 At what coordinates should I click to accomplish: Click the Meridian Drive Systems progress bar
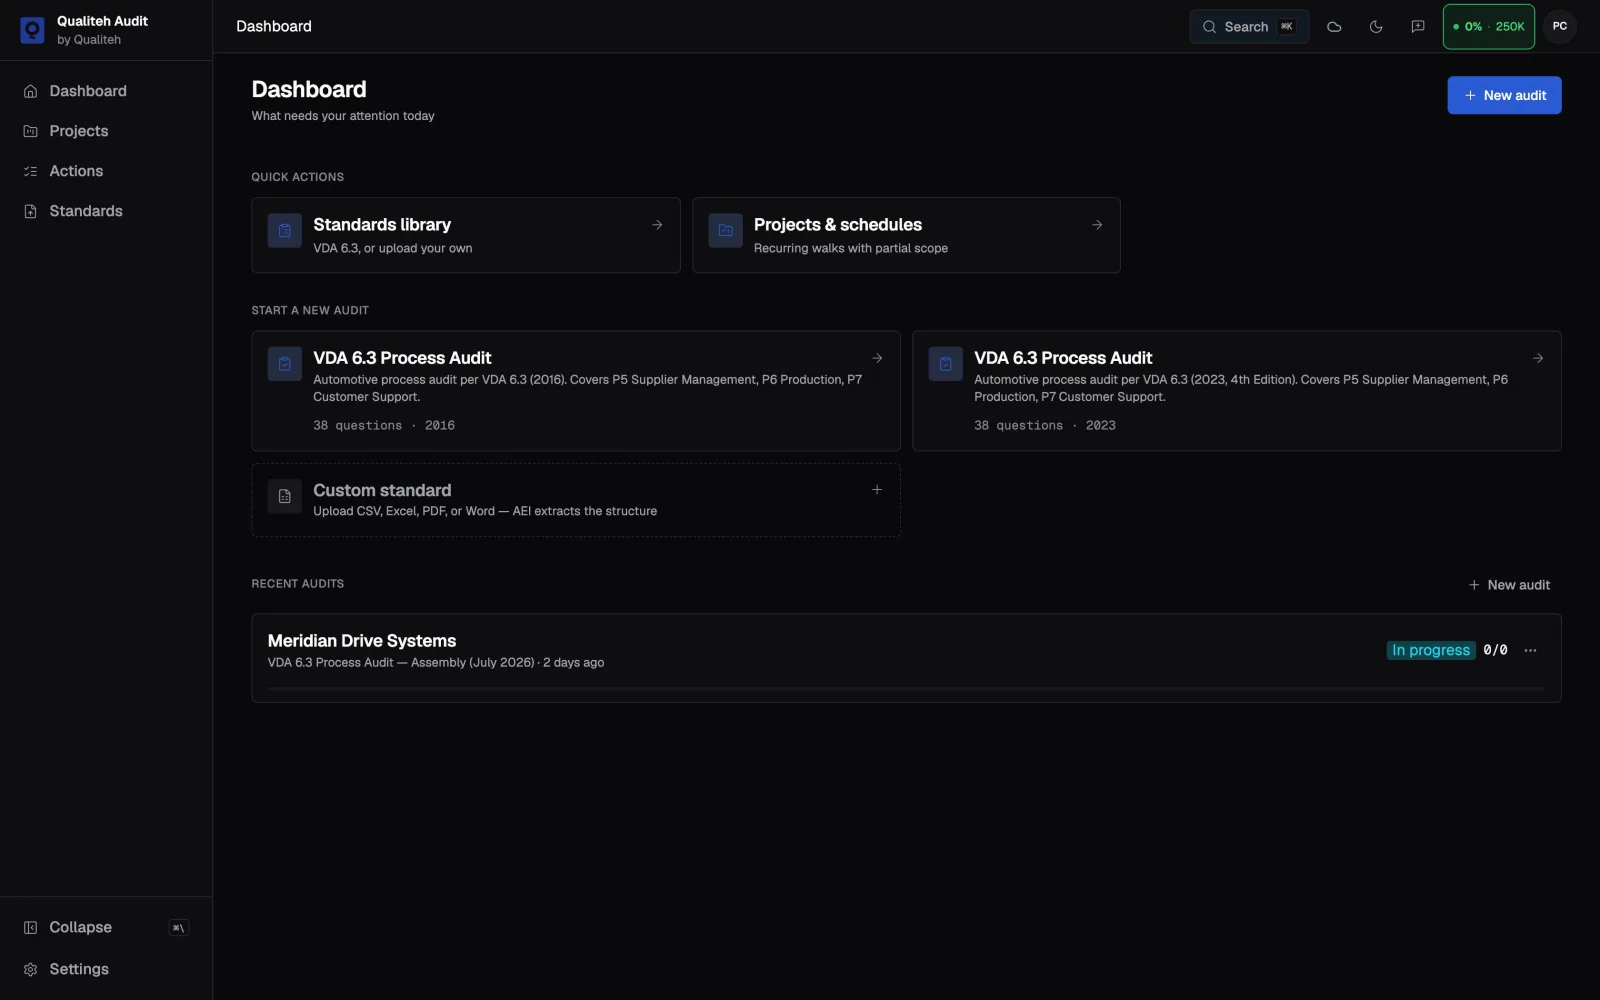[906, 689]
